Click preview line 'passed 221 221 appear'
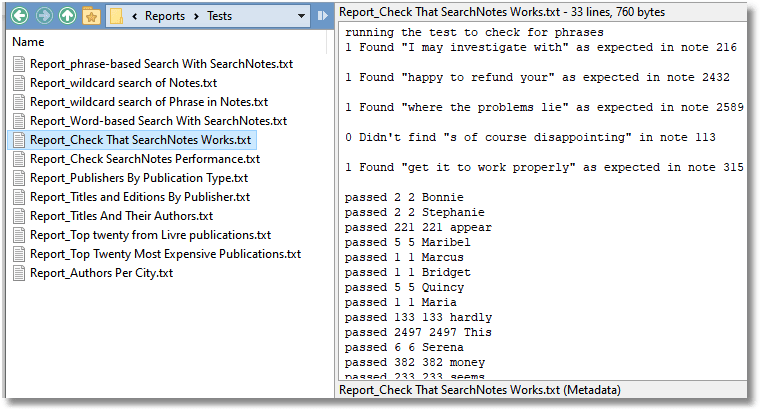761x412 pixels. point(418,228)
